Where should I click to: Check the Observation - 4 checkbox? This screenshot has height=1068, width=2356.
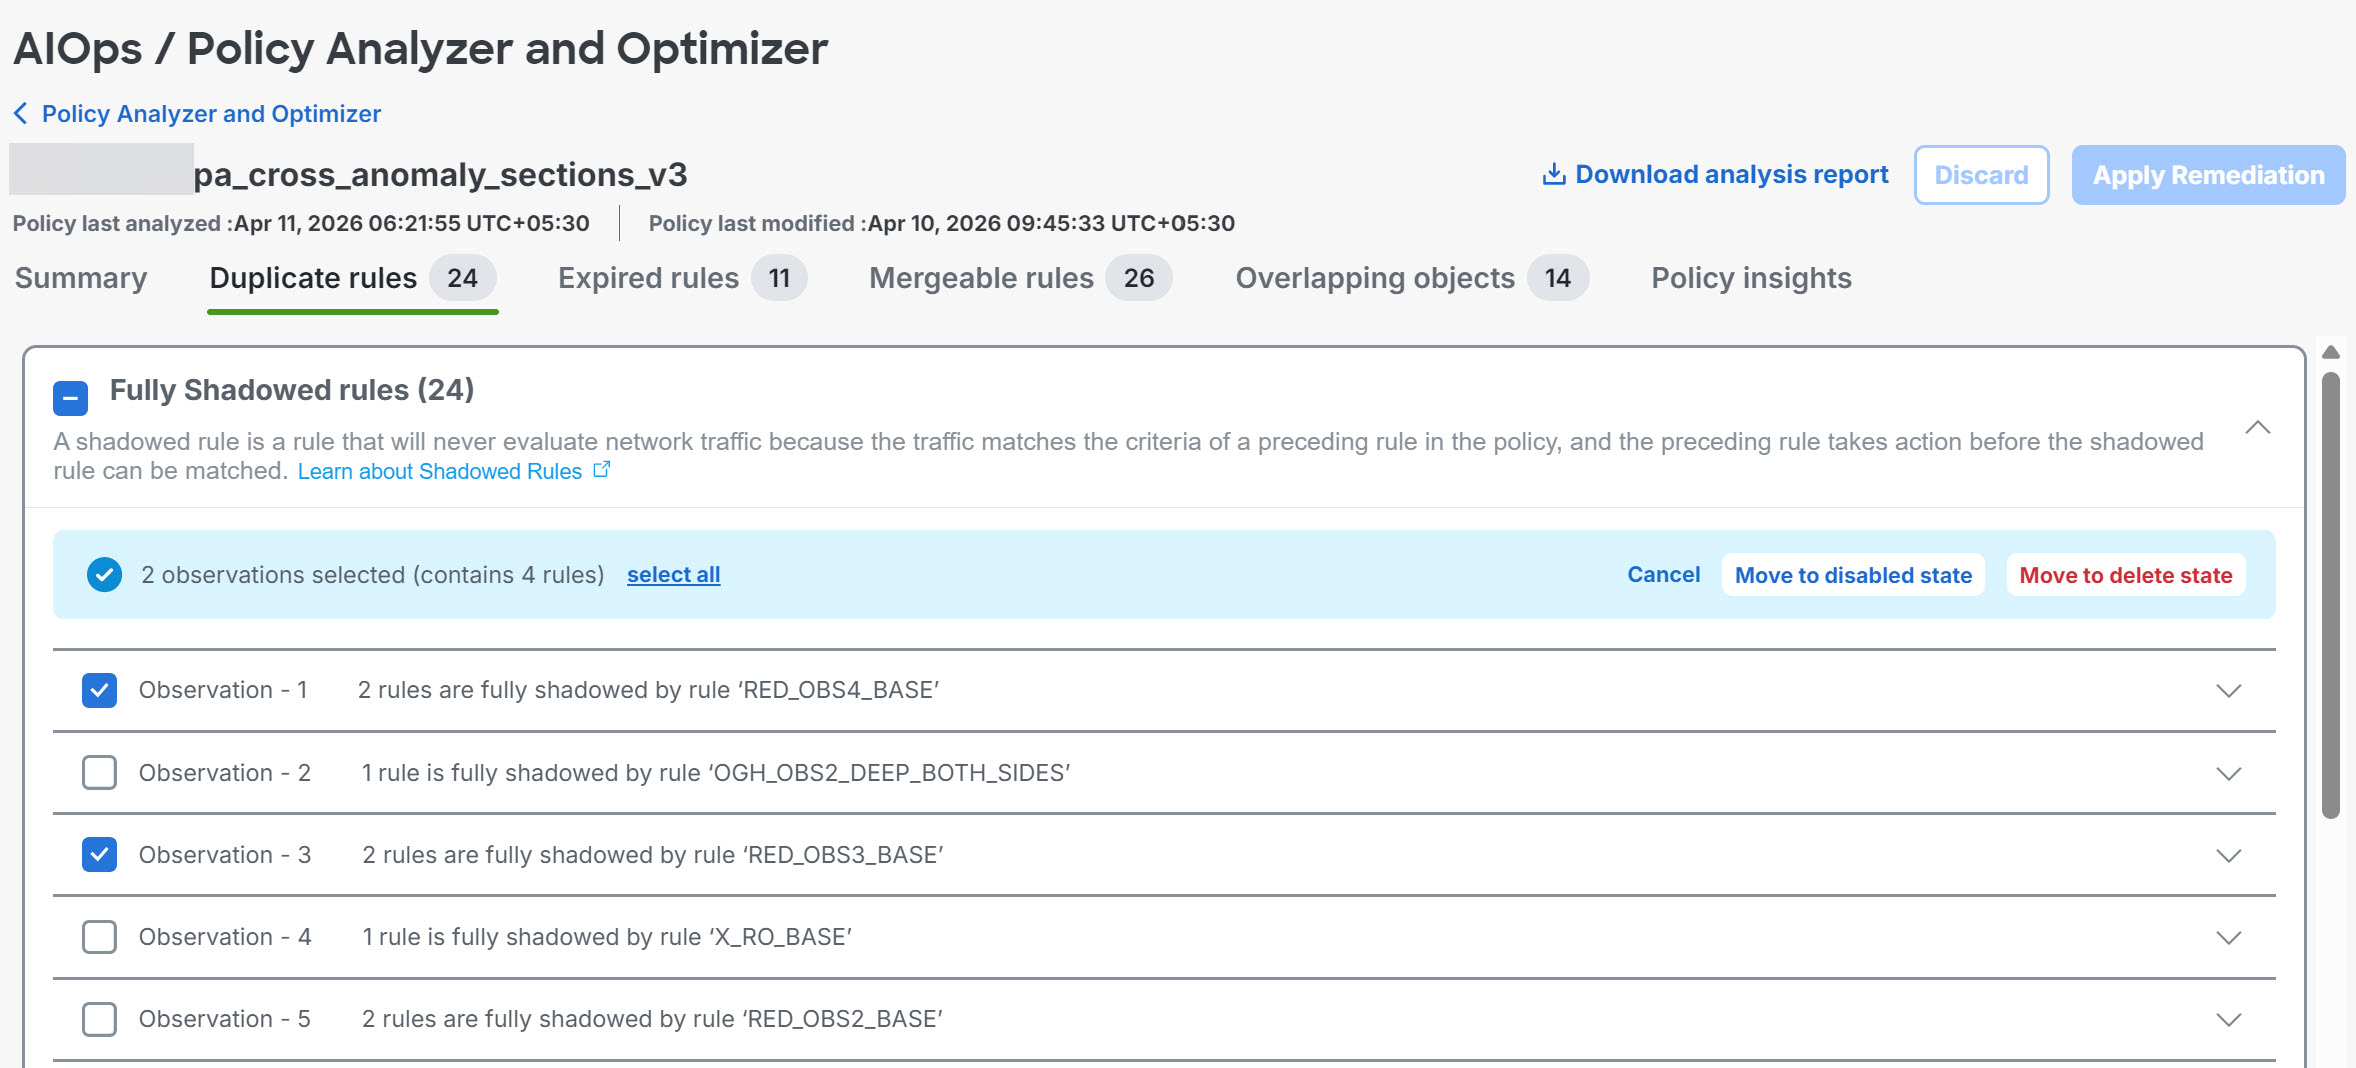(x=99, y=937)
